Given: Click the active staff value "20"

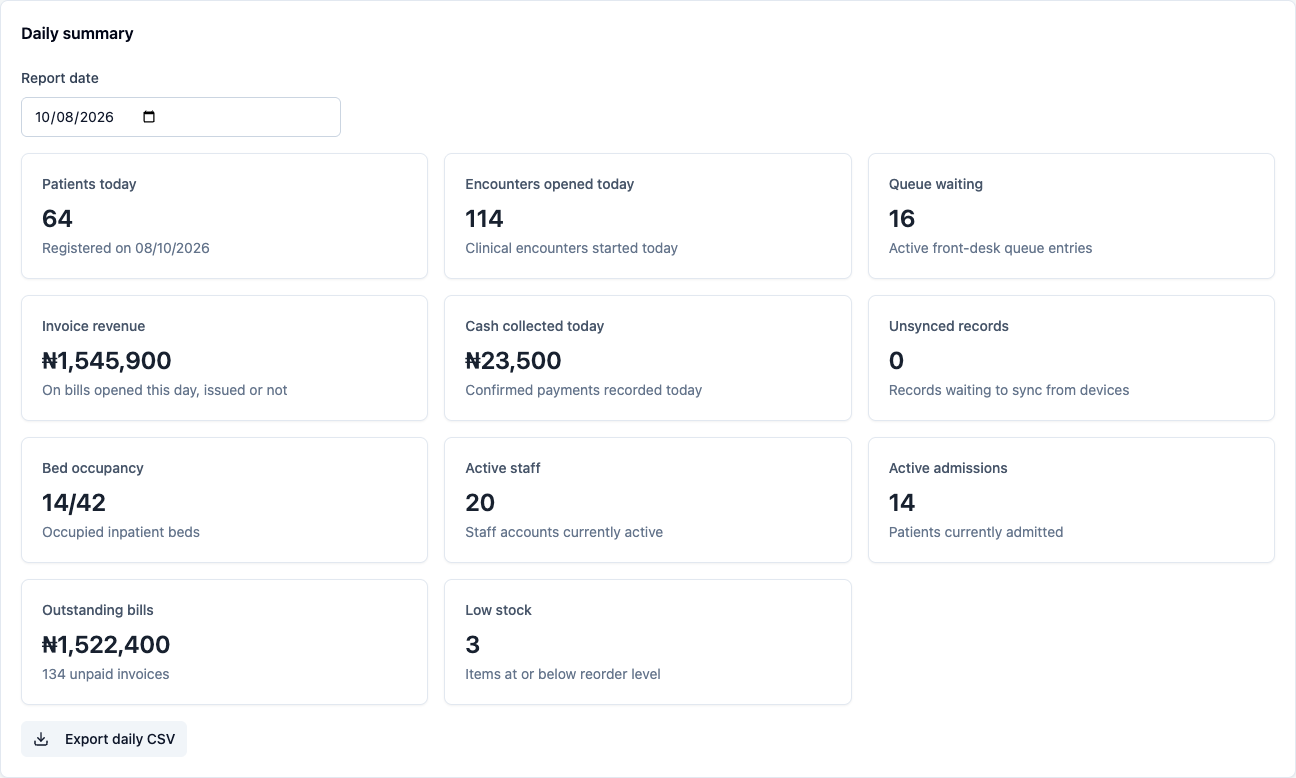Looking at the screenshot, I should tap(480, 502).
